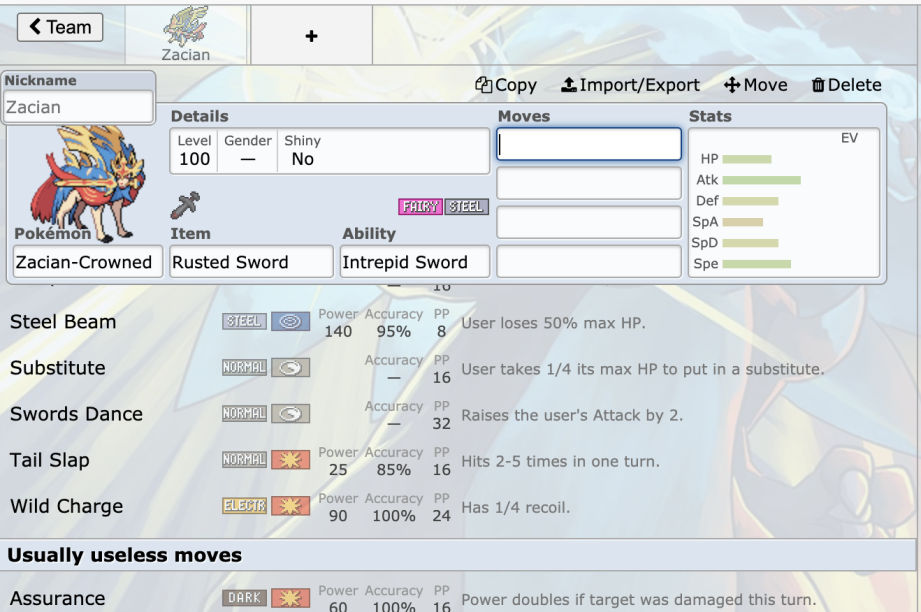The height and width of the screenshot is (612, 921).
Task: Add a new Pokémon with plus tab
Action: [311, 36]
